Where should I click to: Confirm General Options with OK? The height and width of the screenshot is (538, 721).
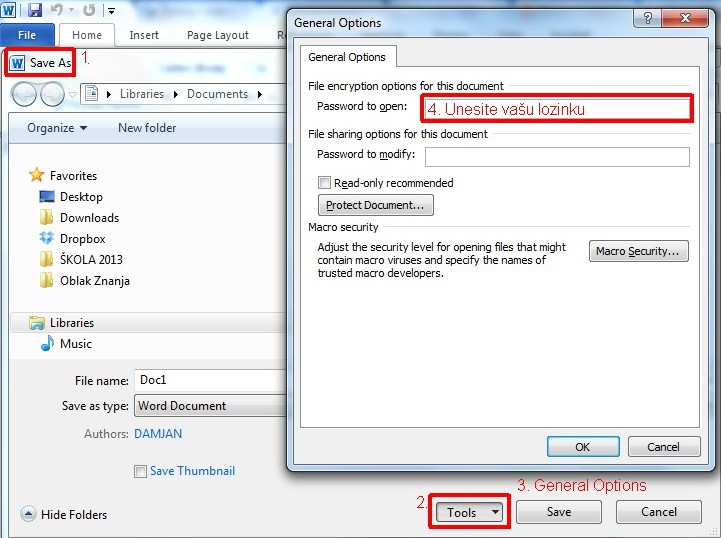[x=582, y=447]
